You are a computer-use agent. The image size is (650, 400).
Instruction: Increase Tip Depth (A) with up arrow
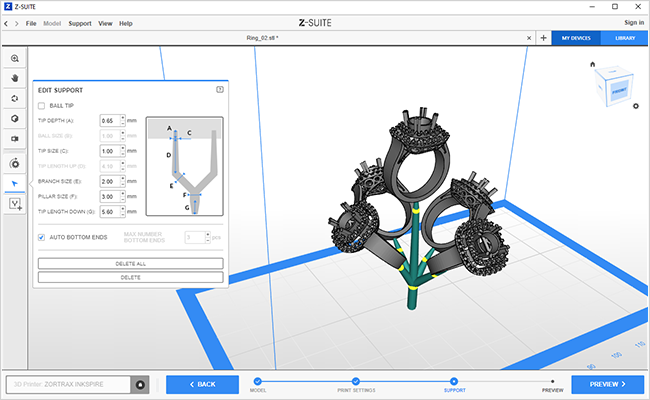click(x=123, y=118)
